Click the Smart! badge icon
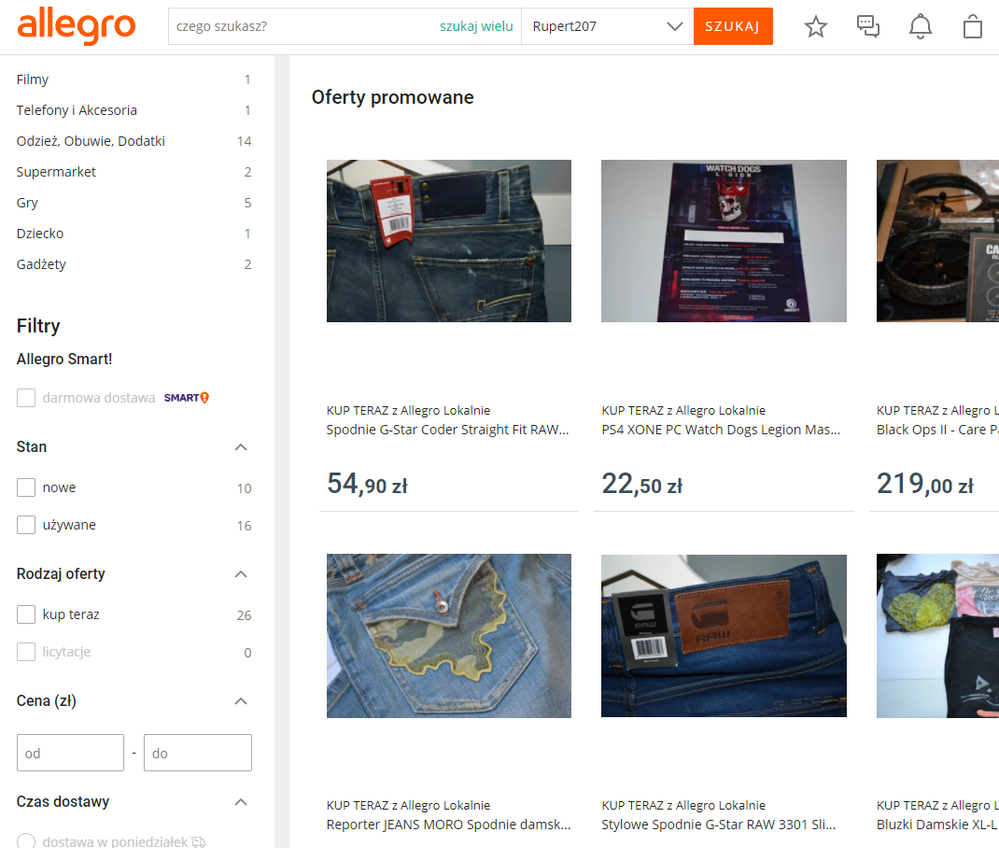Image resolution: width=999 pixels, height=848 pixels. (x=187, y=398)
